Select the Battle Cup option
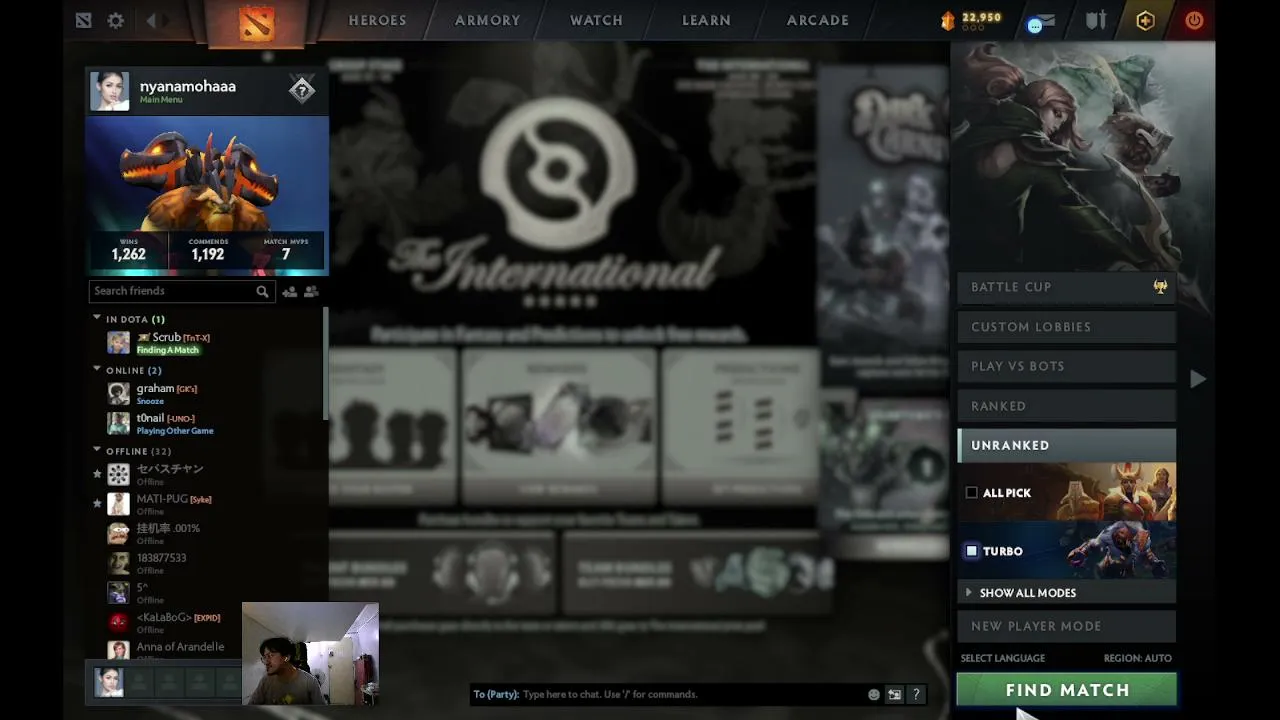1280x720 pixels. (x=1066, y=287)
